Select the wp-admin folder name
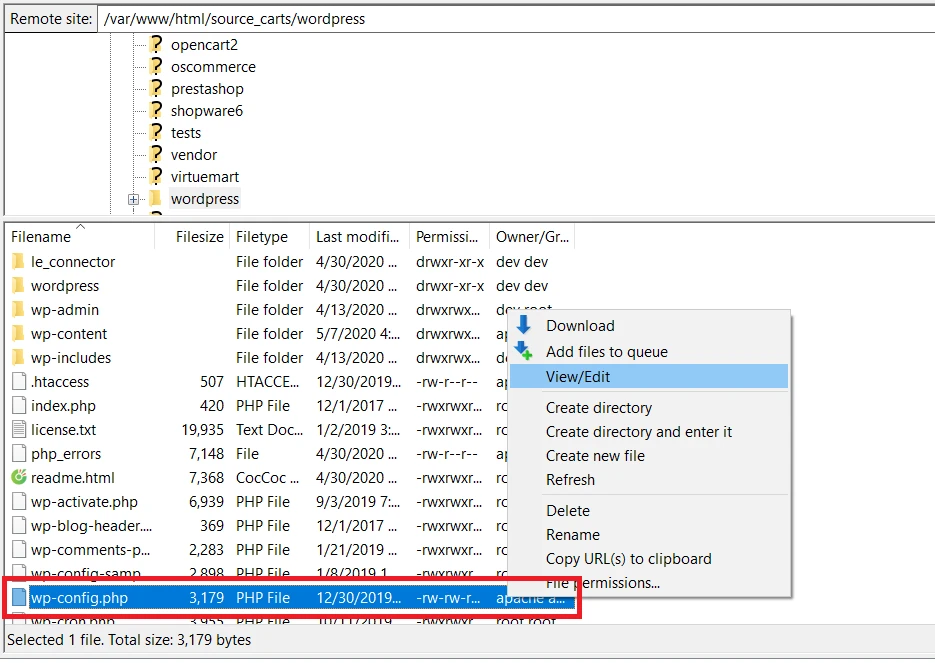This screenshot has height=663, width=935. (64, 310)
